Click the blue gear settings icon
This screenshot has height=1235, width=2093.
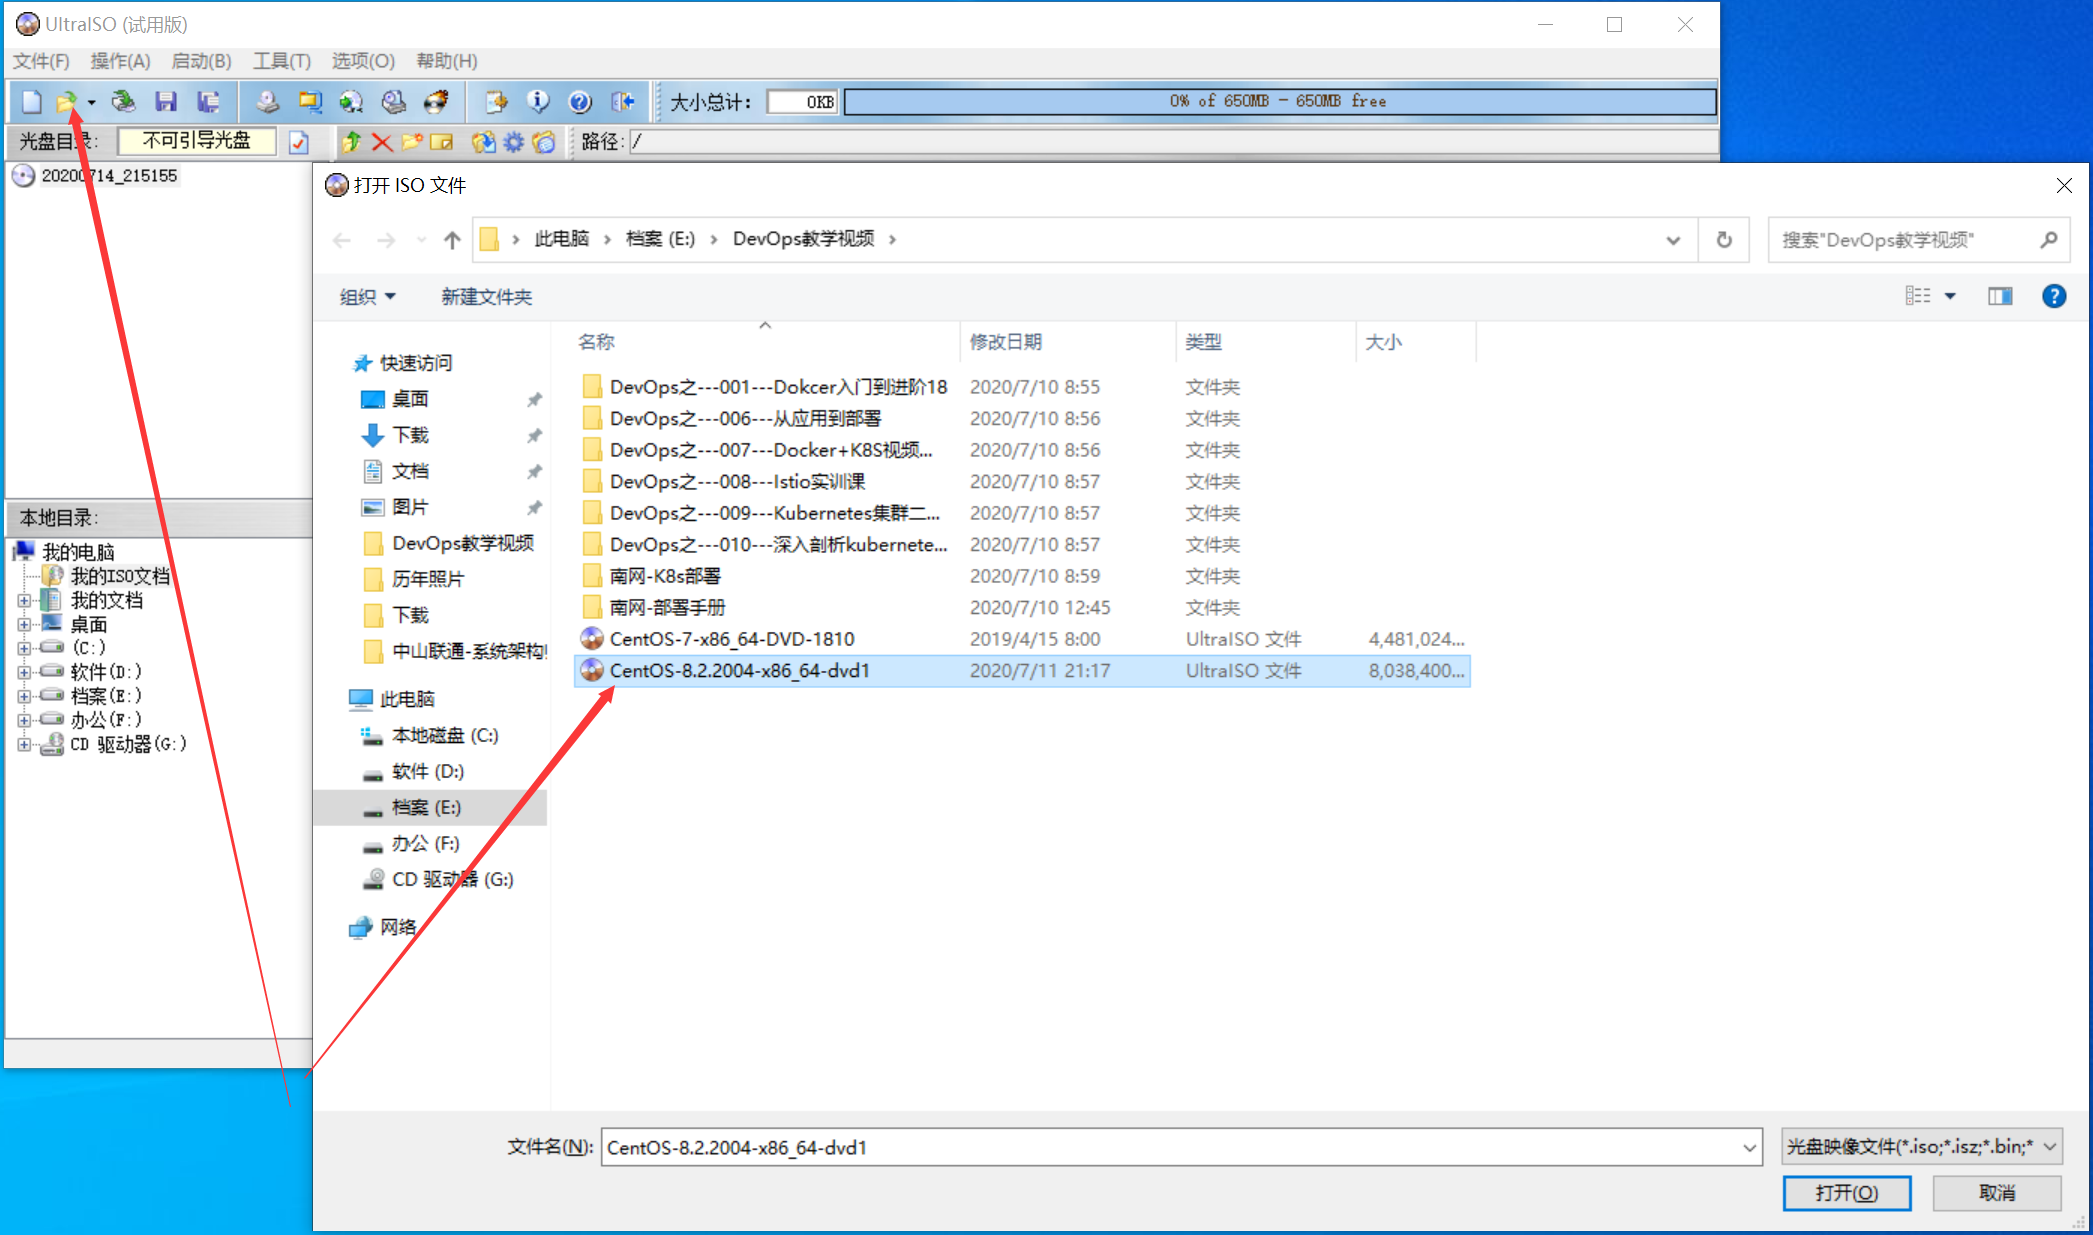[514, 143]
